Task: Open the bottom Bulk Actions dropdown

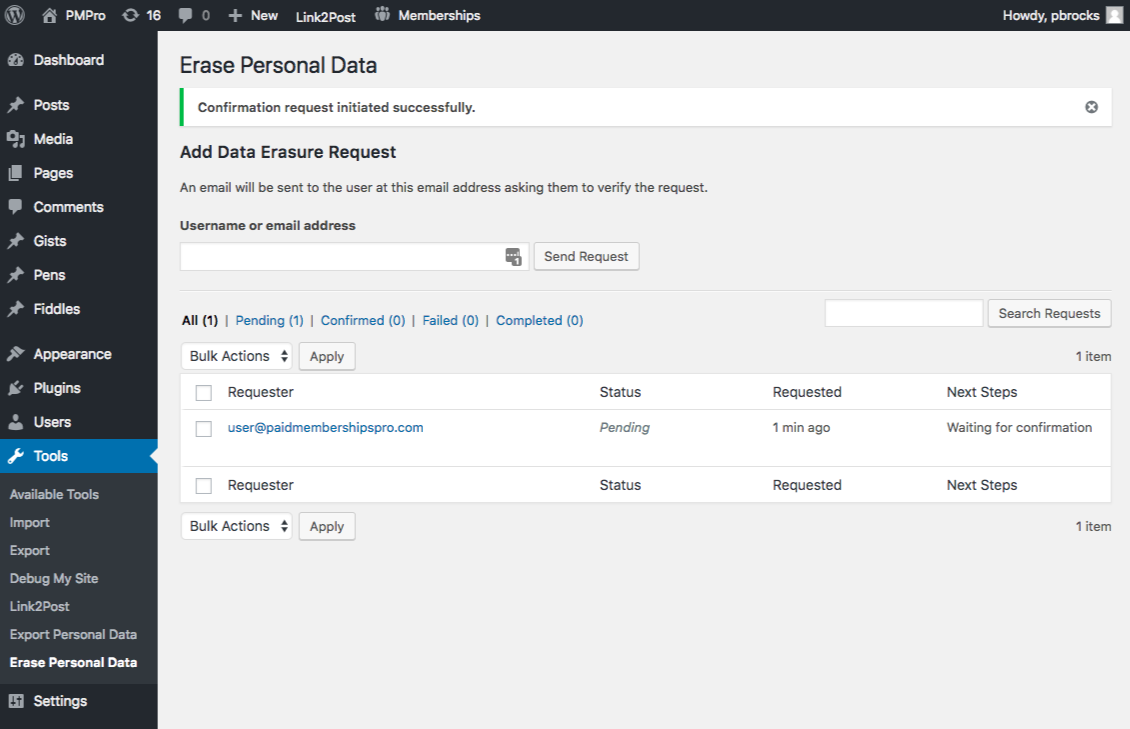Action: 236,525
